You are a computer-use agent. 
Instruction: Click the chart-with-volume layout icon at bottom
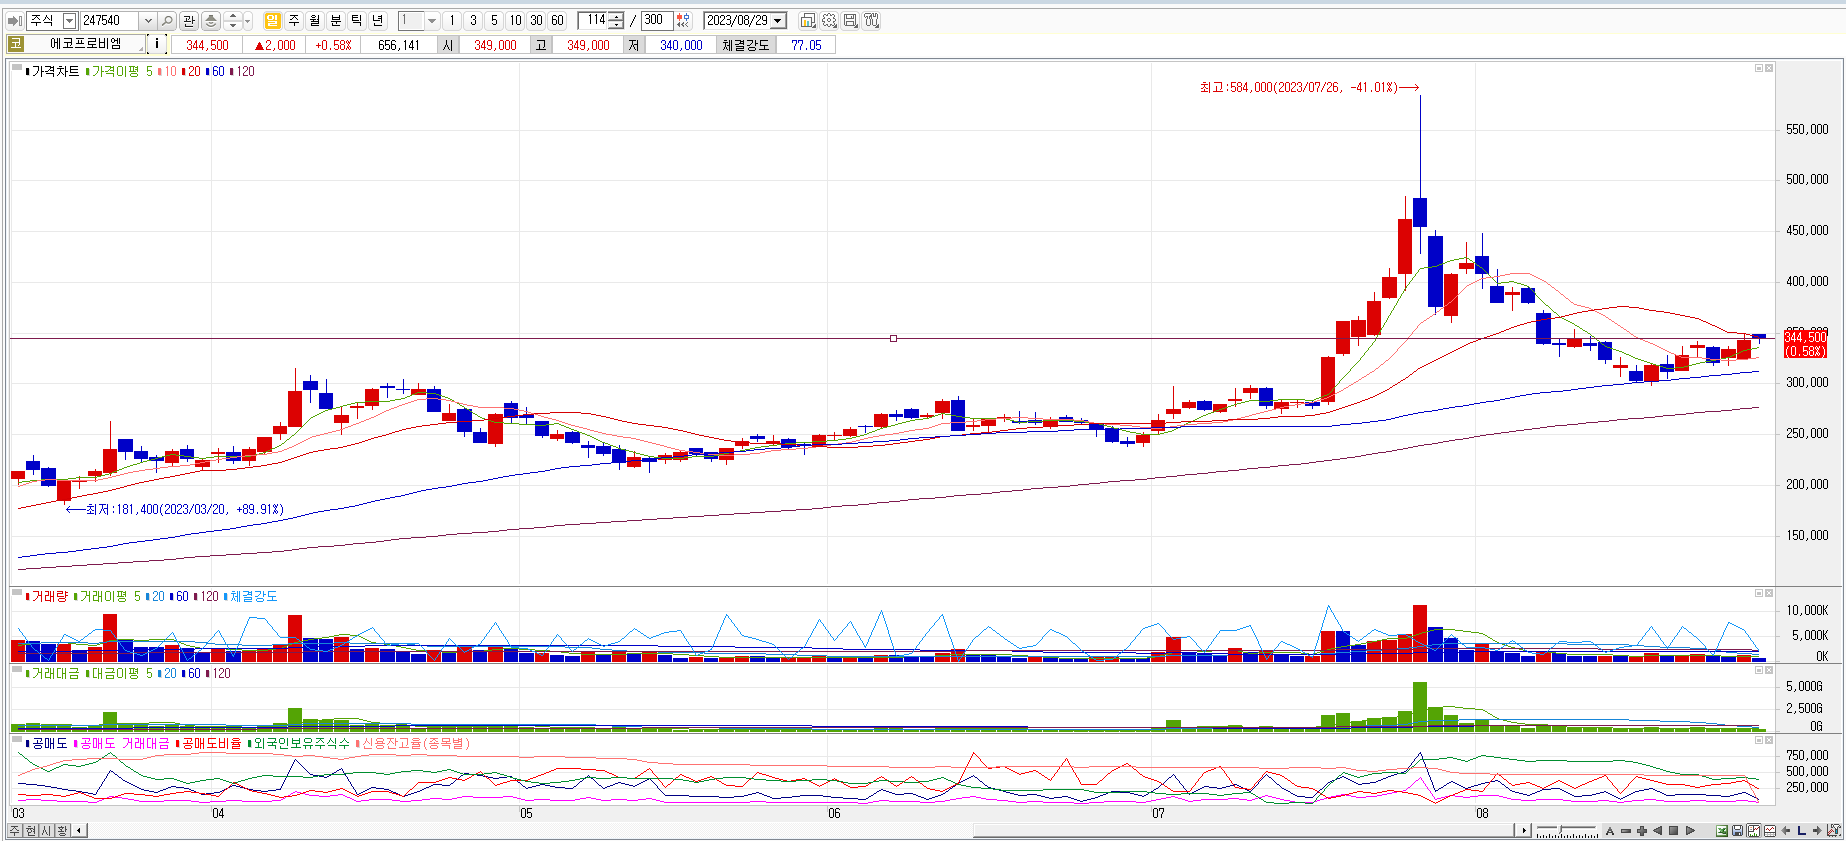pos(1754,830)
